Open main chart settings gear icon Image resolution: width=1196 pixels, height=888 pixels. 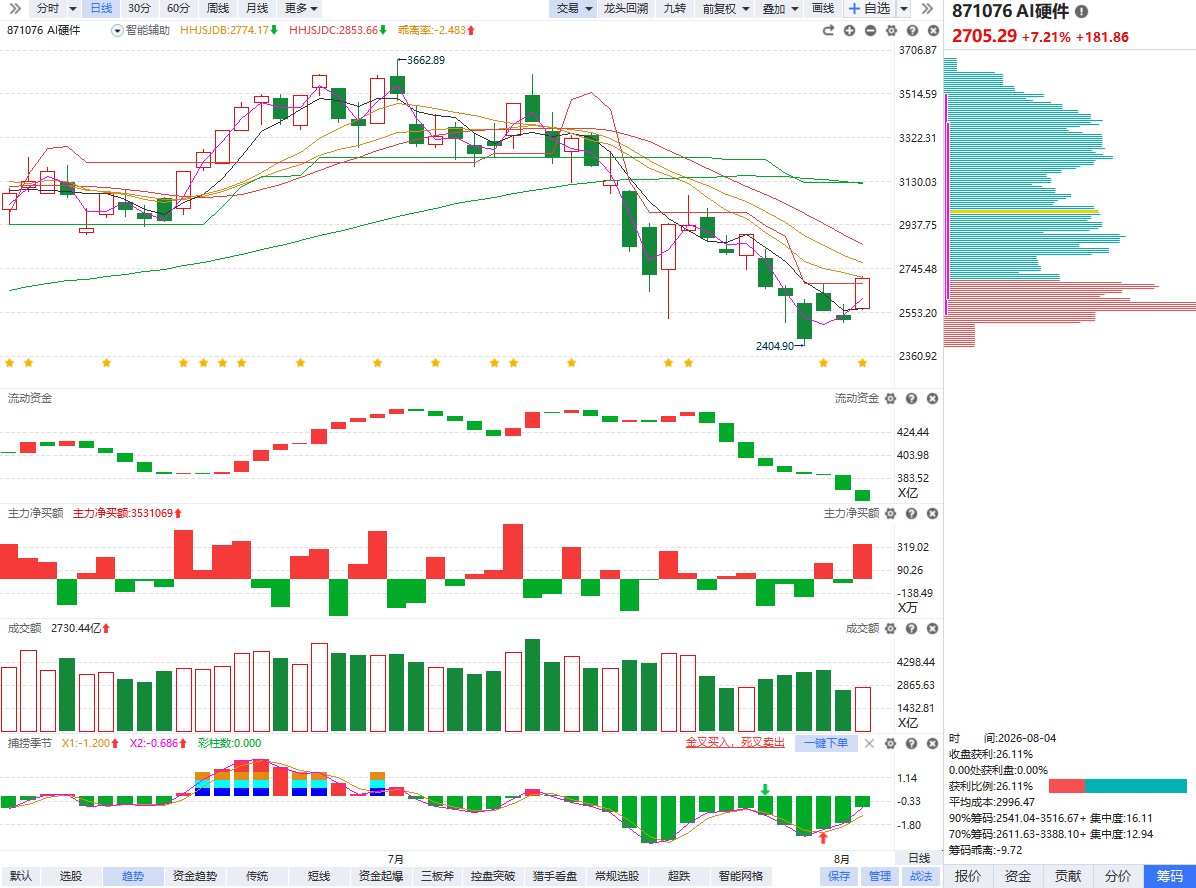891,31
